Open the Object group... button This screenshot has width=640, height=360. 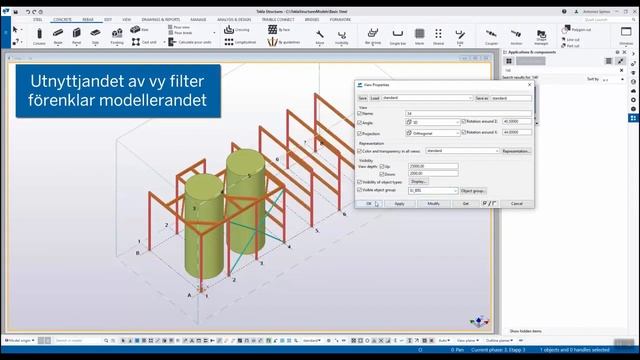pyautogui.click(x=473, y=191)
